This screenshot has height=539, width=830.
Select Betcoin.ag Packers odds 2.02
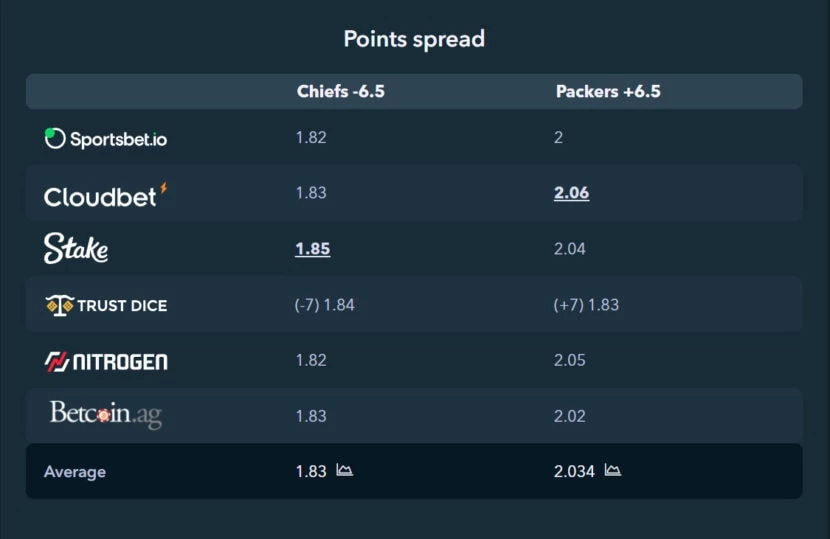pos(570,416)
